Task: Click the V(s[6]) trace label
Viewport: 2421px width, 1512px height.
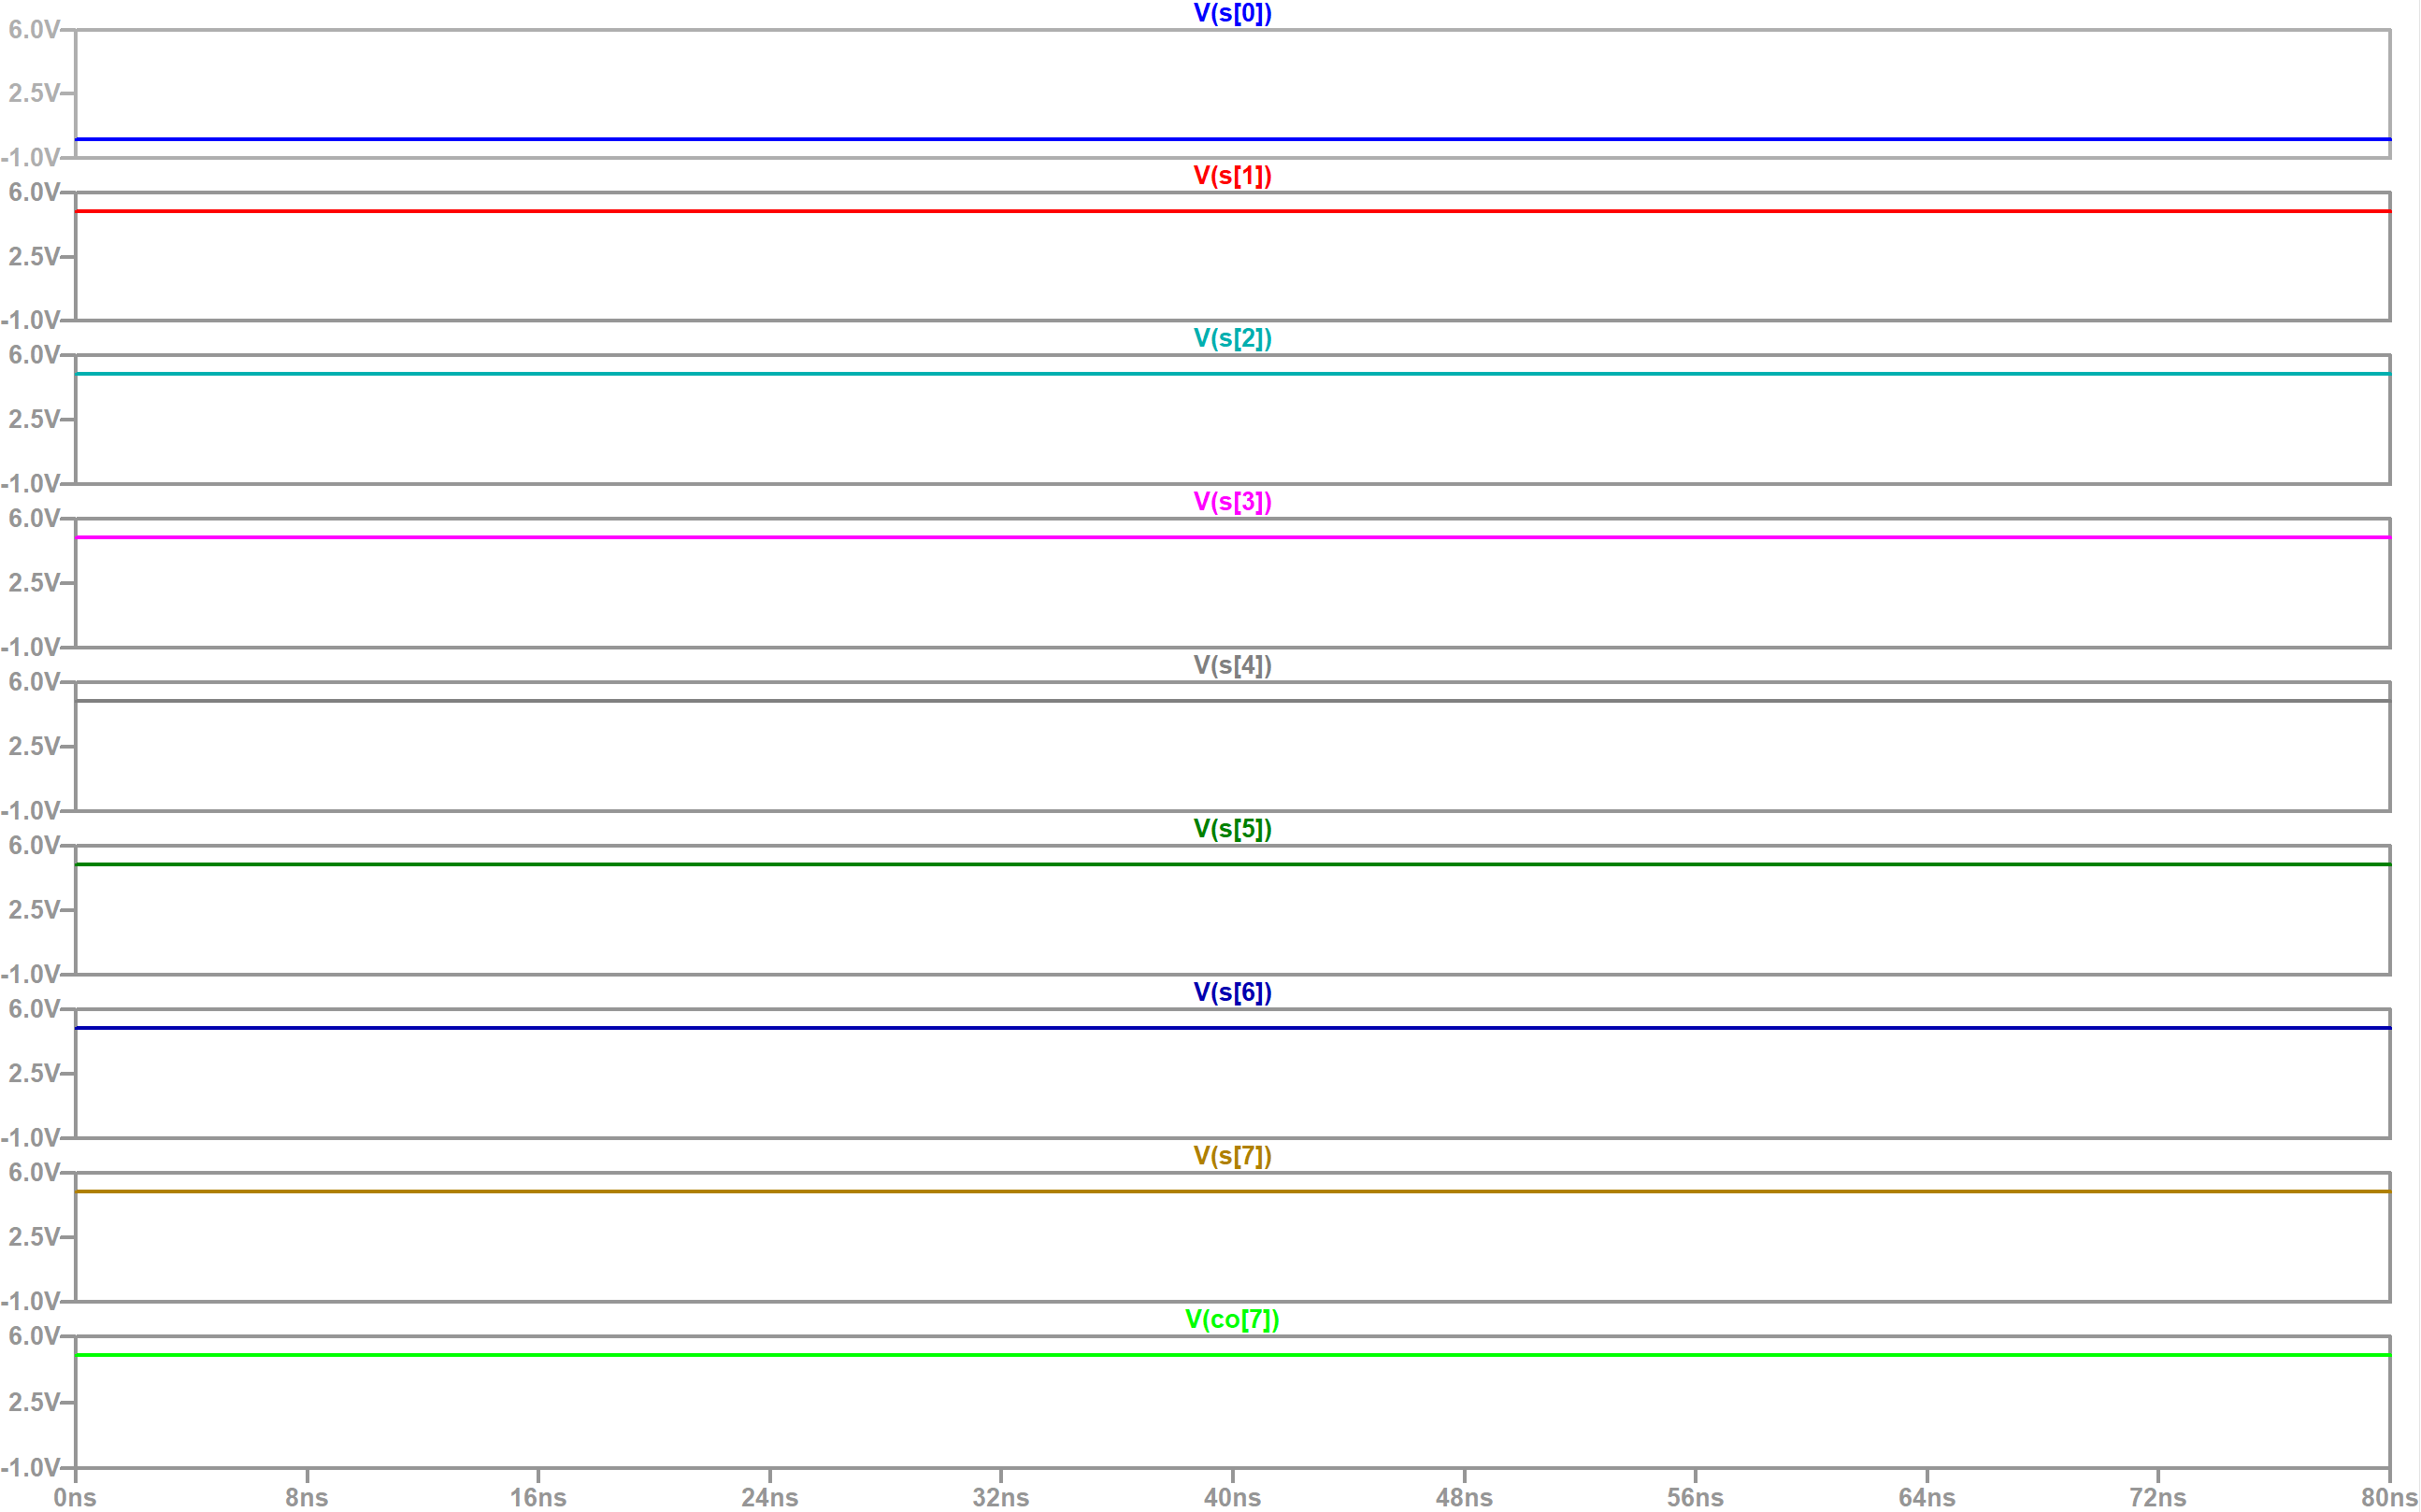Action: pos(1232,993)
